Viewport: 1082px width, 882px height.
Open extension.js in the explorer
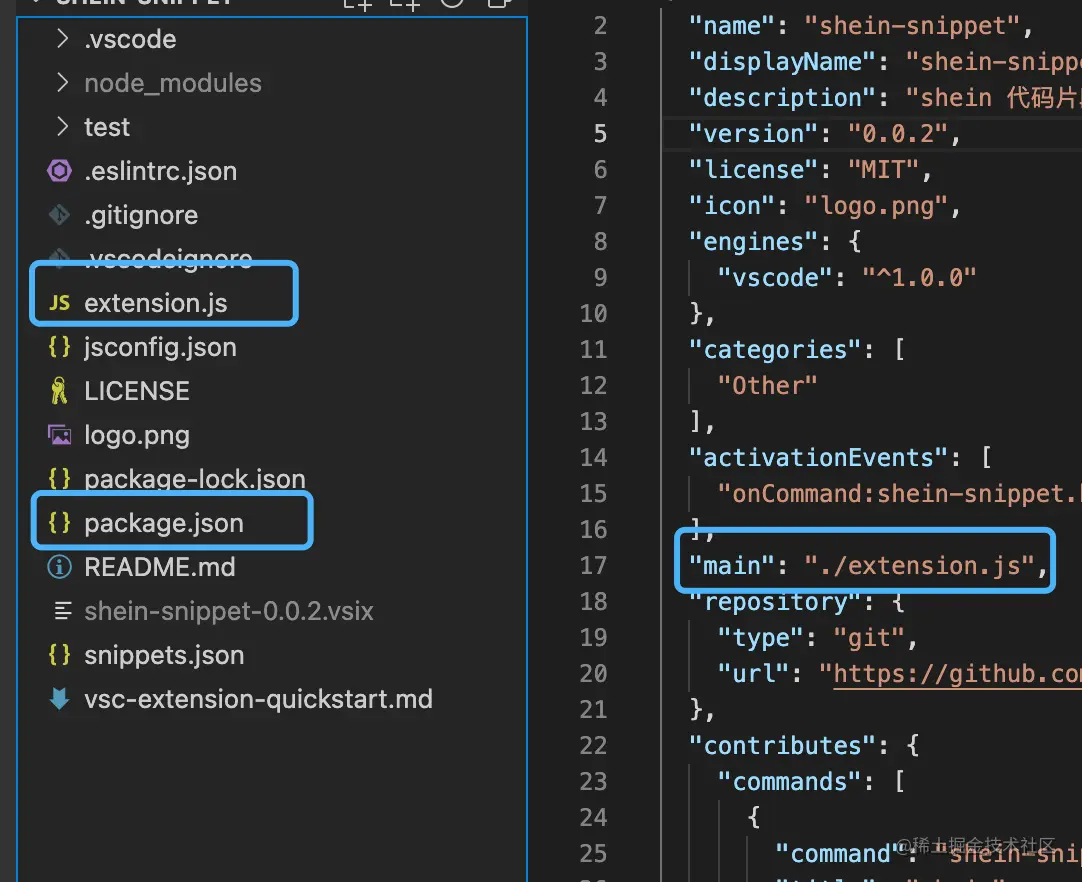[155, 303]
